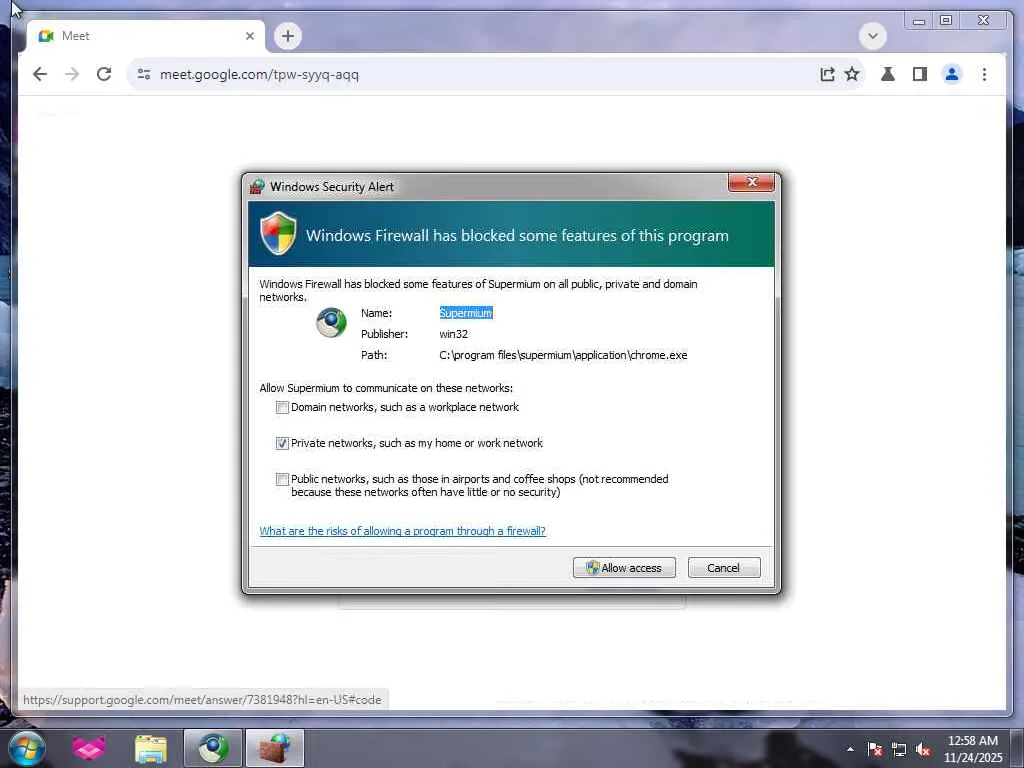1024x768 pixels.
Task: Toggle the browser side panel icon
Action: (920, 74)
